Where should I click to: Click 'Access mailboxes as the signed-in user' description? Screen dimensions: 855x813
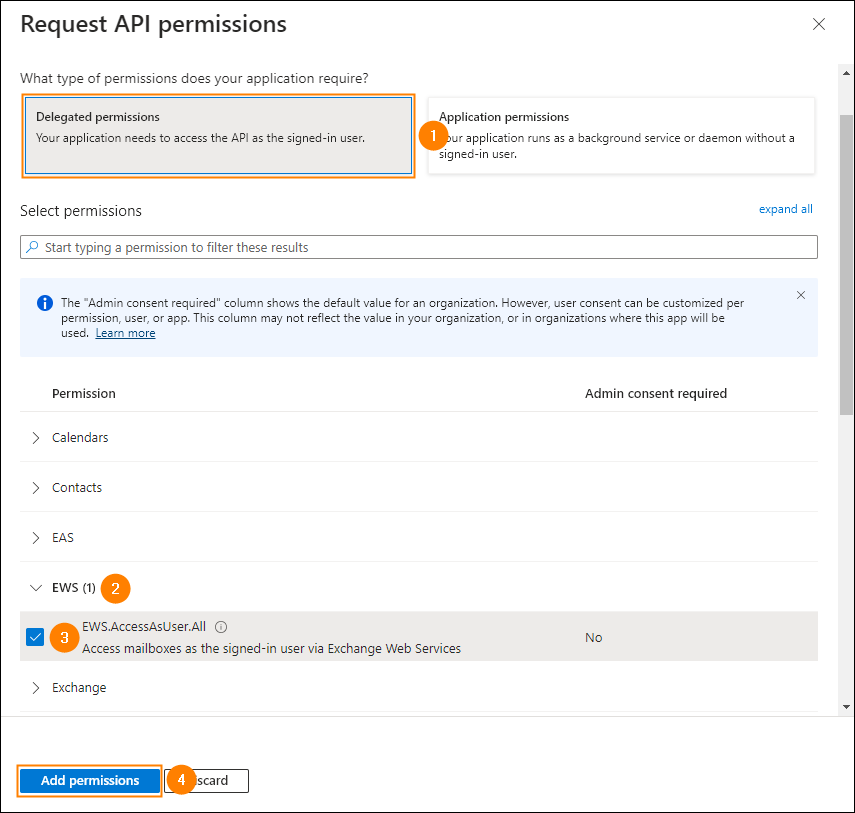[x=272, y=648]
